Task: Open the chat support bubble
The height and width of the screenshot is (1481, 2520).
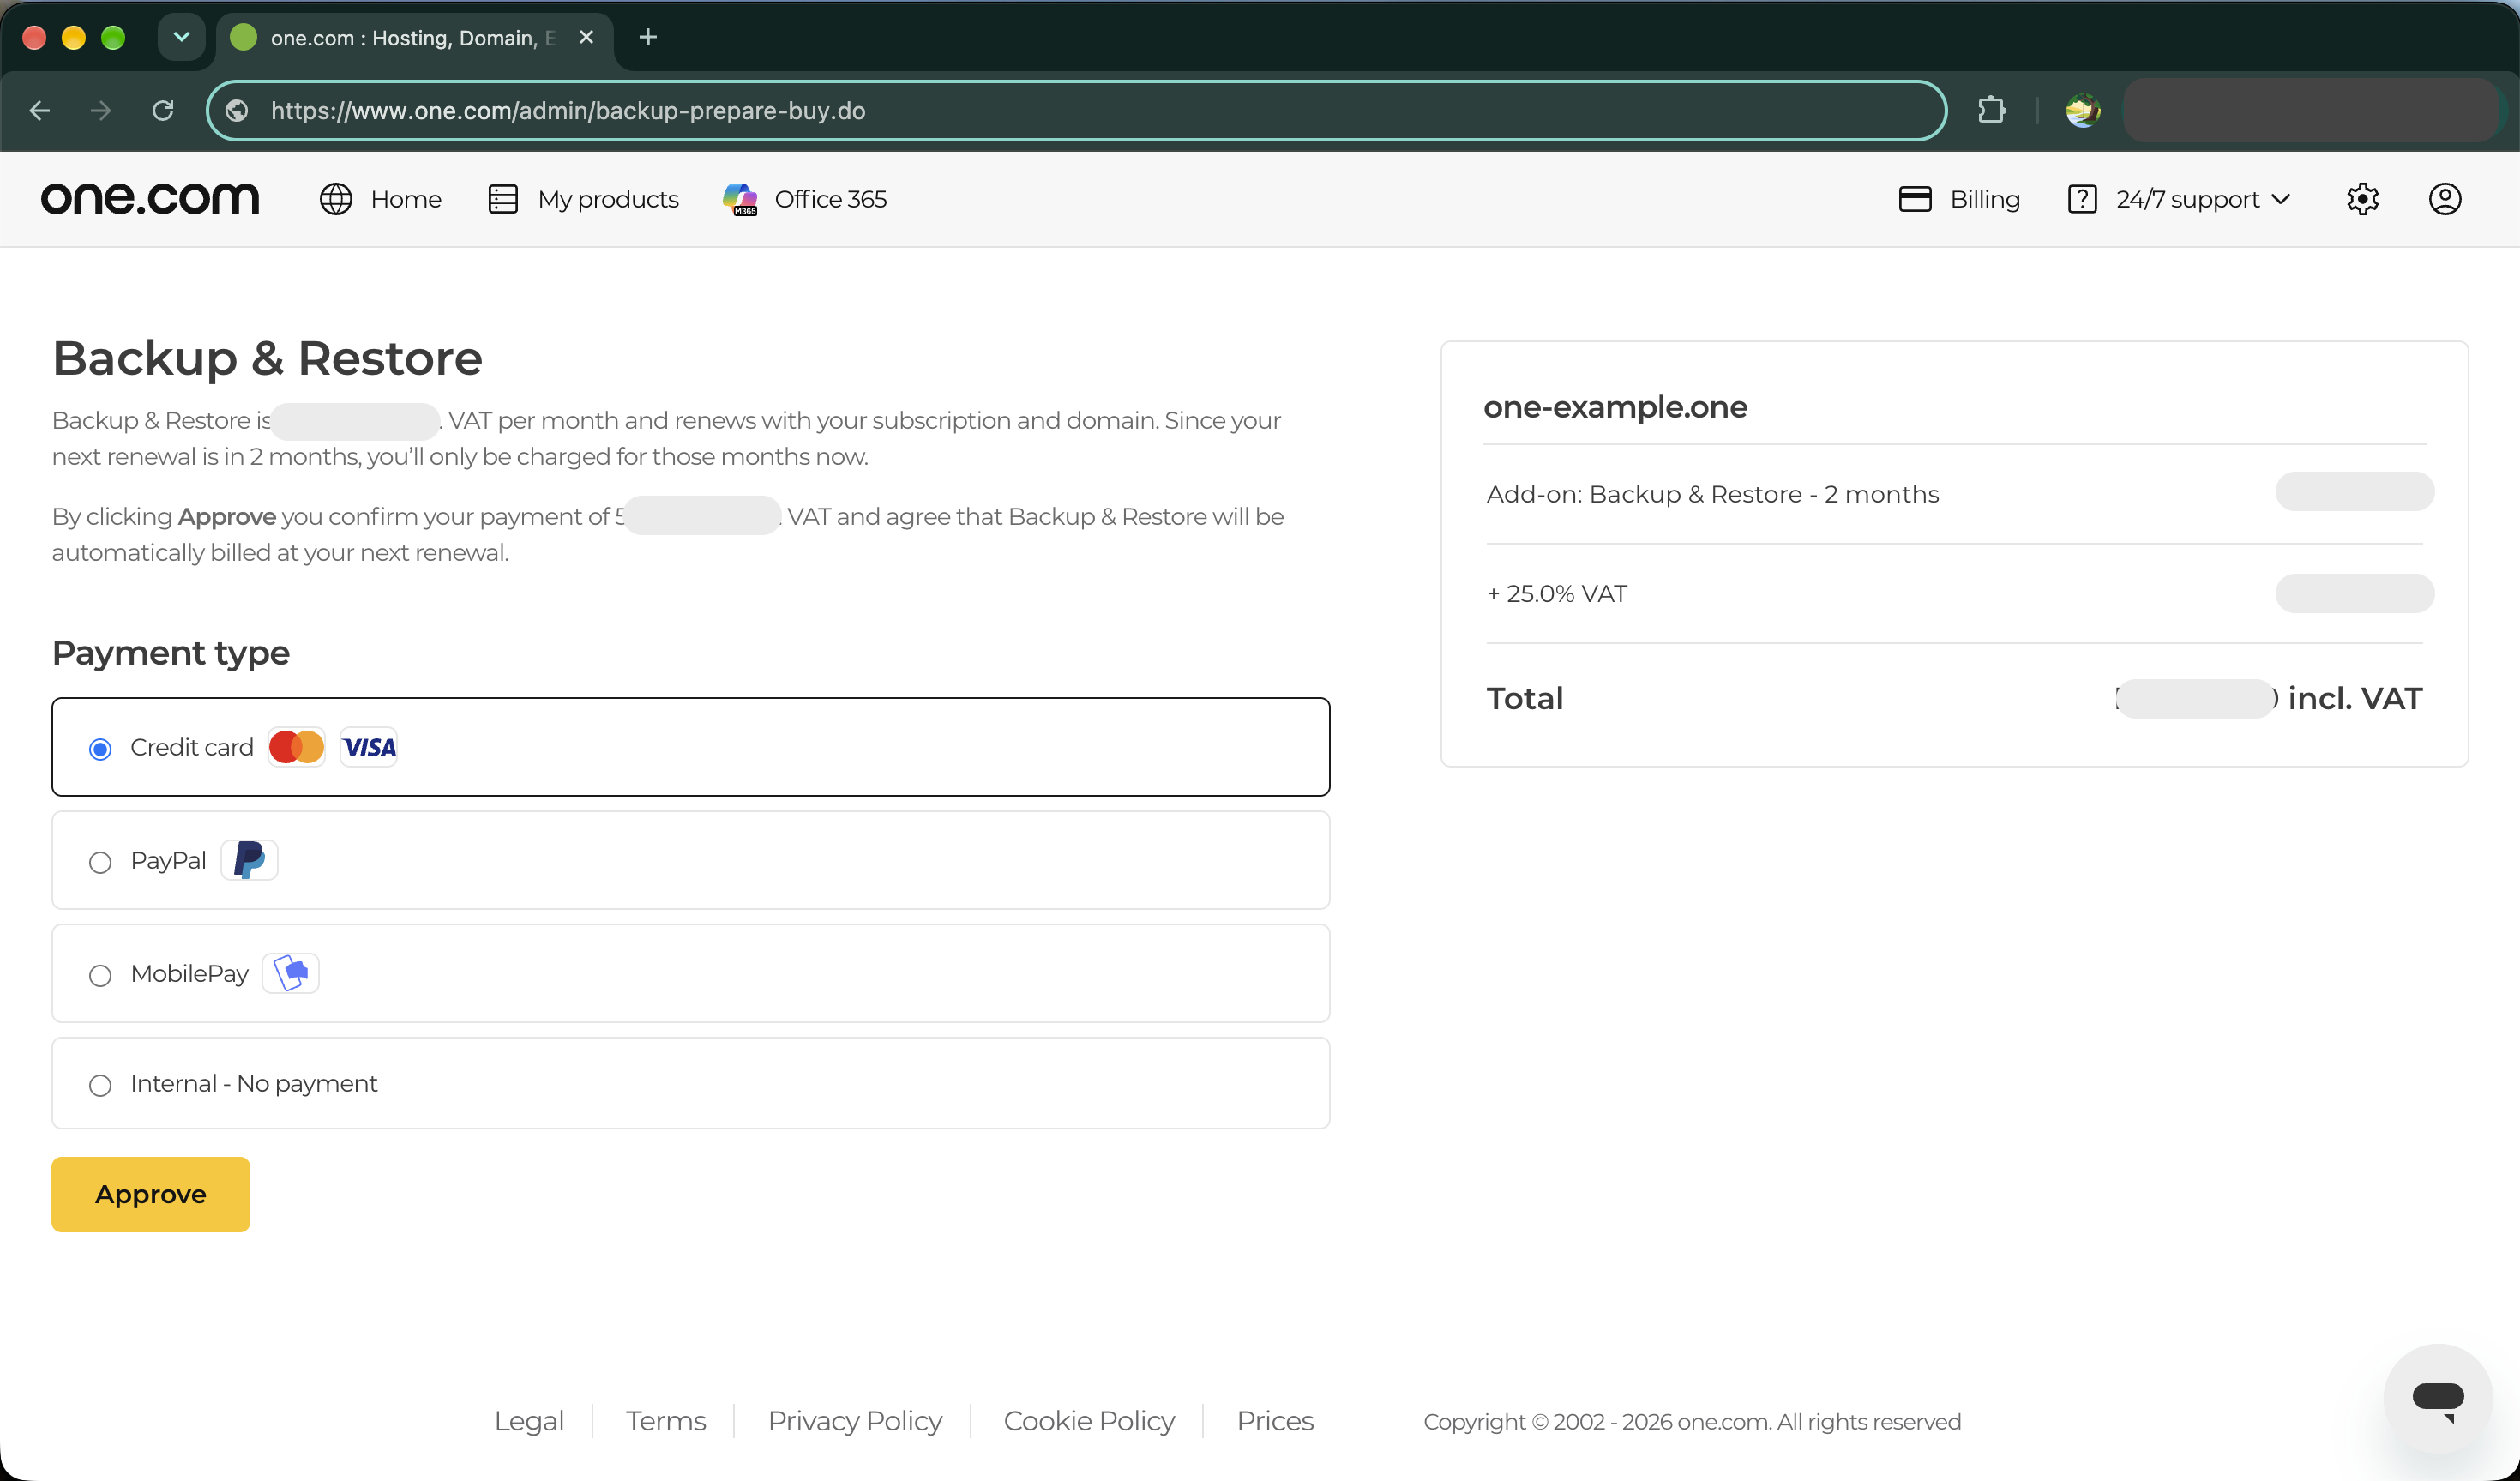Action: [2437, 1398]
